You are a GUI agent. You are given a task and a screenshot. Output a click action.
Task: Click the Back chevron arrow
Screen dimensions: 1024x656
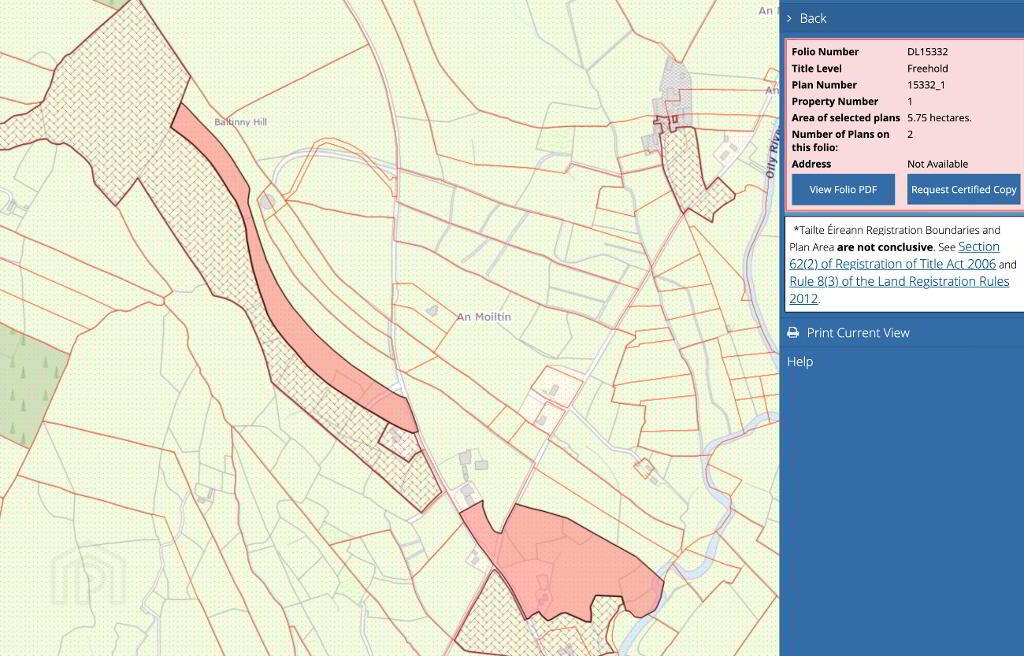[789, 18]
